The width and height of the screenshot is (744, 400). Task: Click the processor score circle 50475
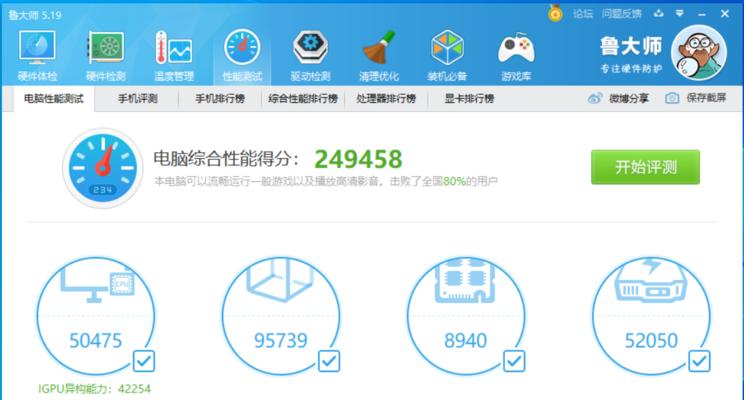point(96,316)
